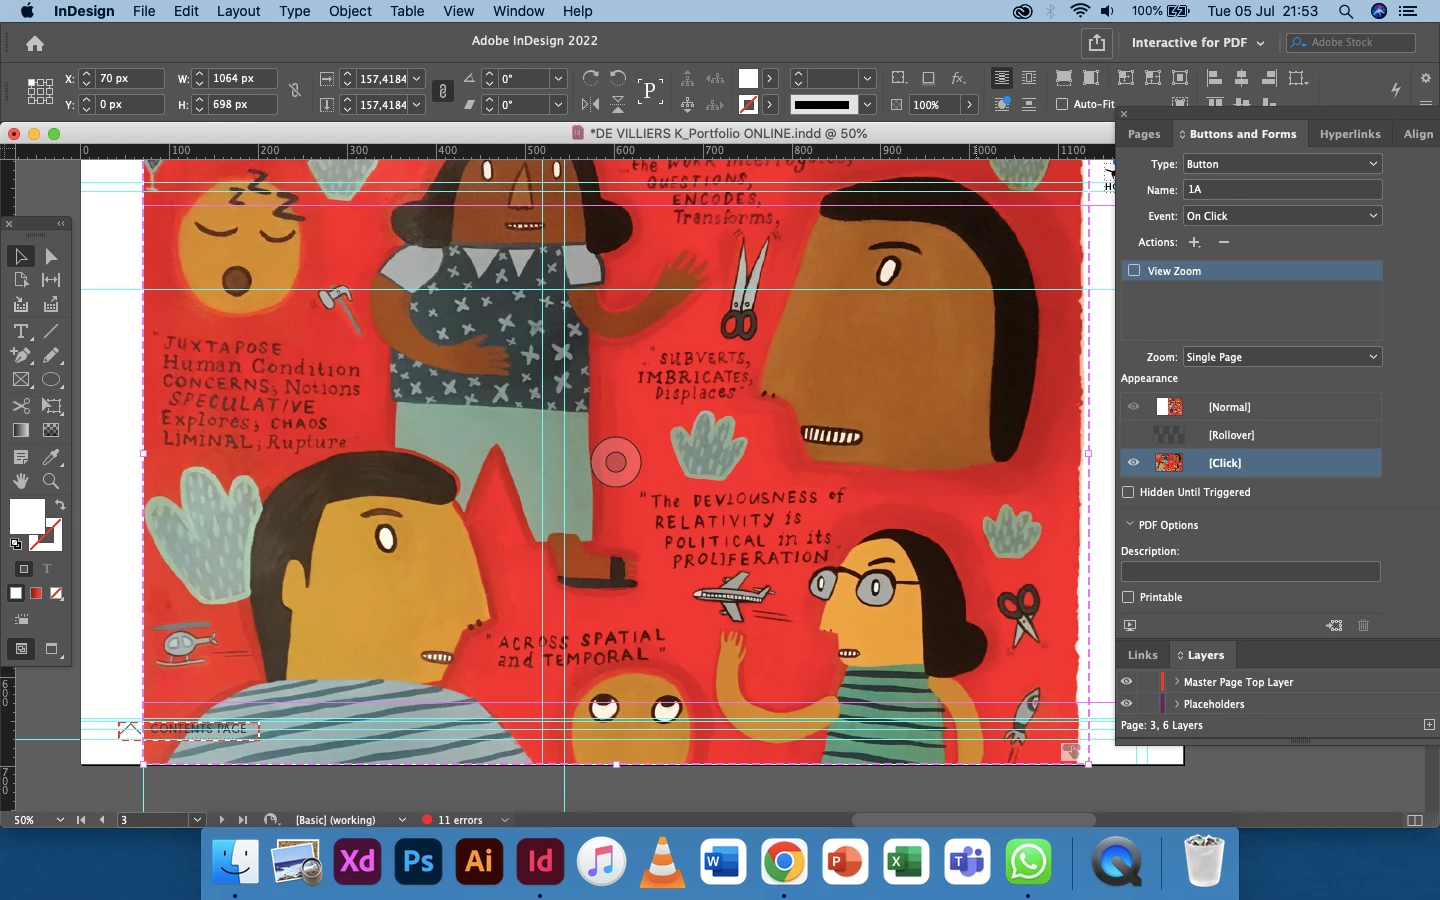The width and height of the screenshot is (1440, 900).
Task: Click the home icon in the app bar
Action: pyautogui.click(x=35, y=43)
